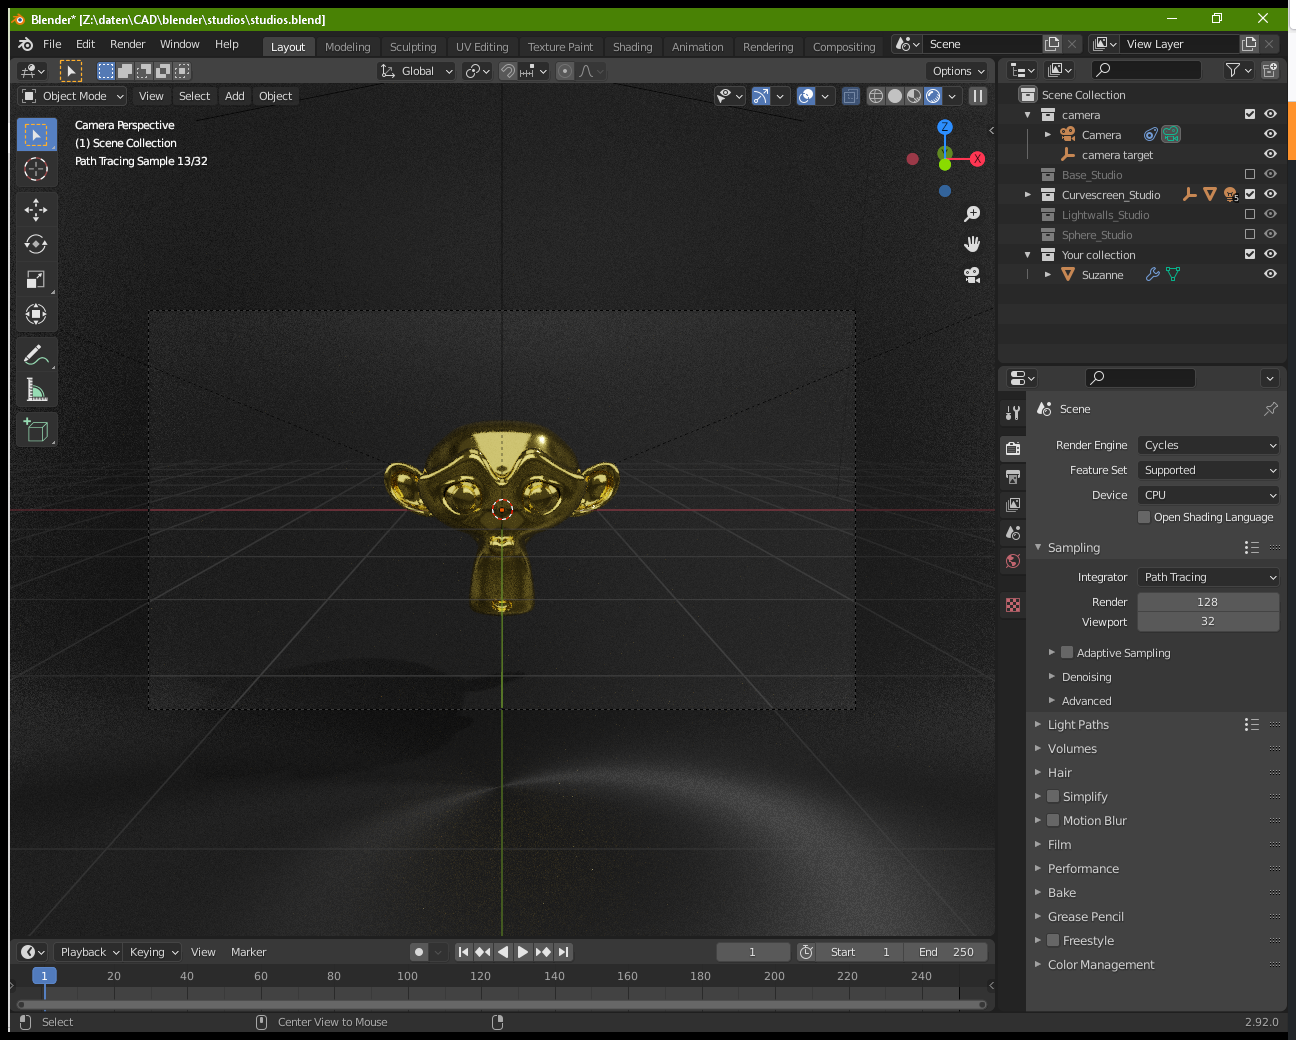Activate the Scale tool
Viewport: 1296px width, 1040px height.
pyautogui.click(x=36, y=279)
